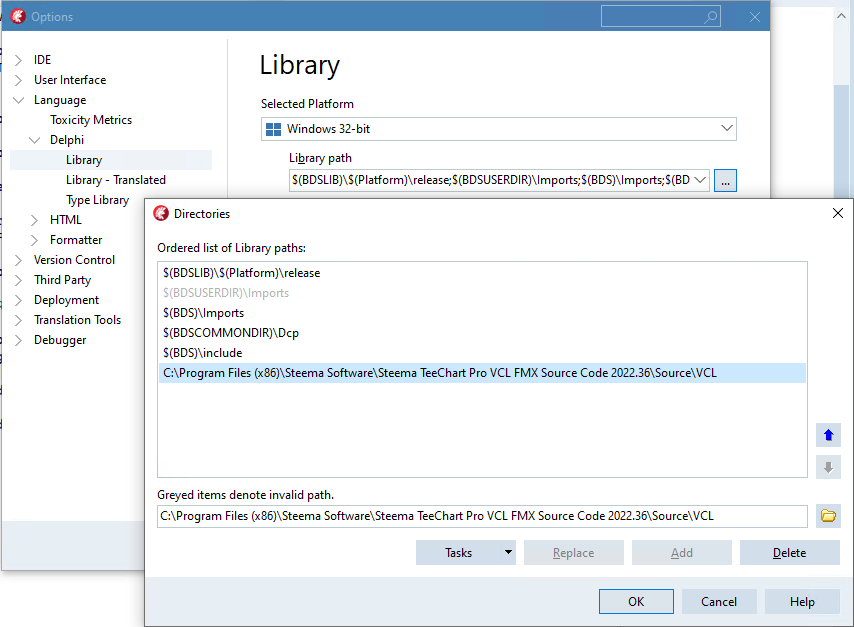Select Type Library tree item
Viewport: 854px width, 627px height.
97,200
